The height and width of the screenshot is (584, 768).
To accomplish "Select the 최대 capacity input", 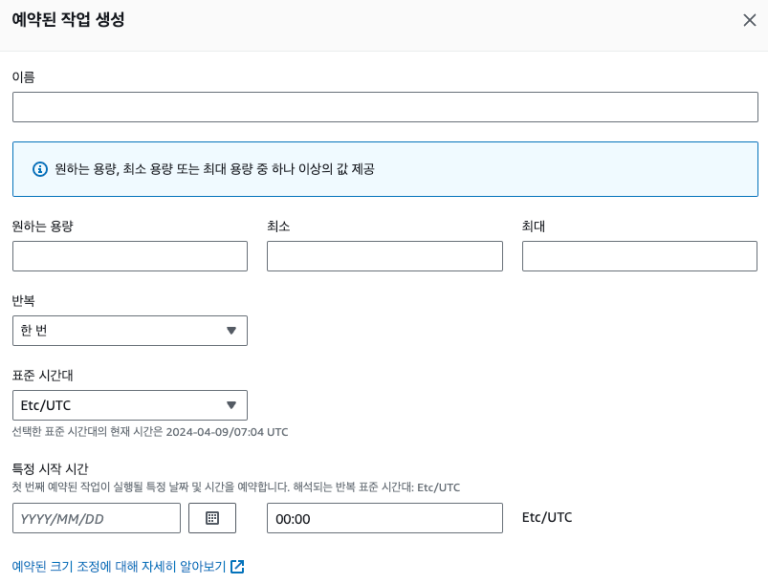I will [639, 256].
